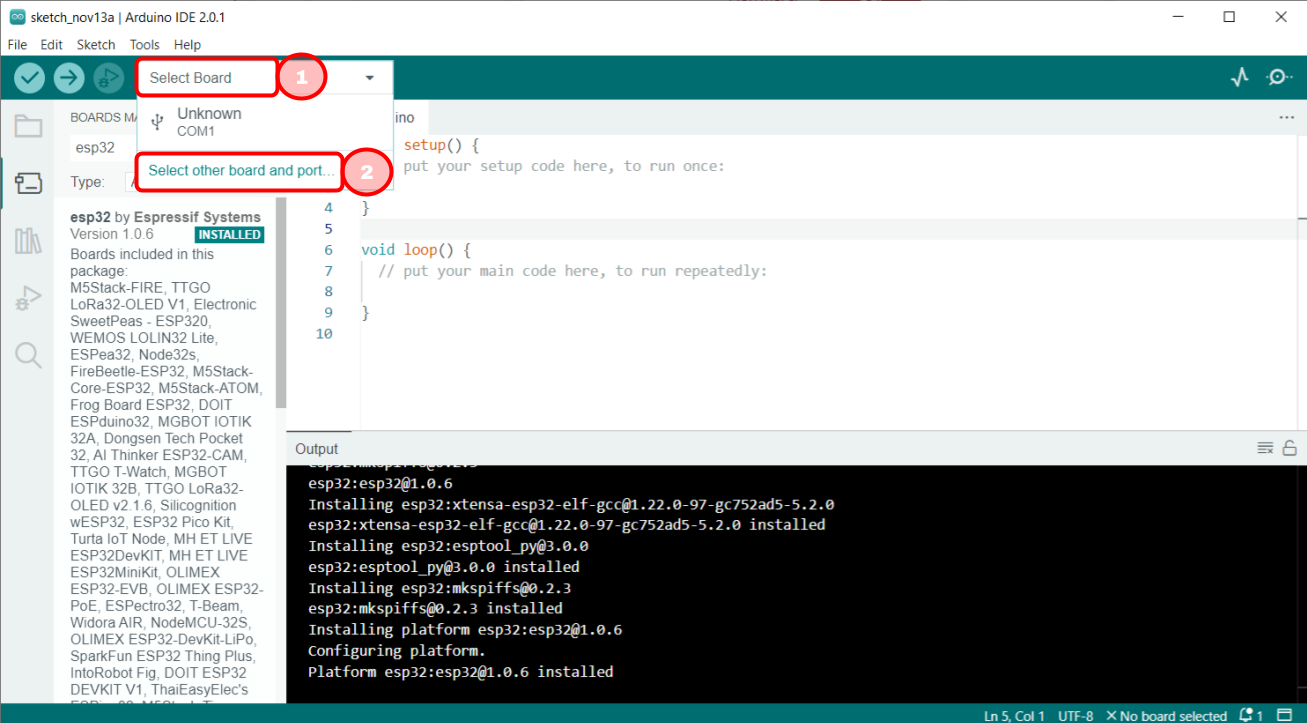Open the Select Board dropdown arrow
The image size is (1307, 723).
(369, 77)
